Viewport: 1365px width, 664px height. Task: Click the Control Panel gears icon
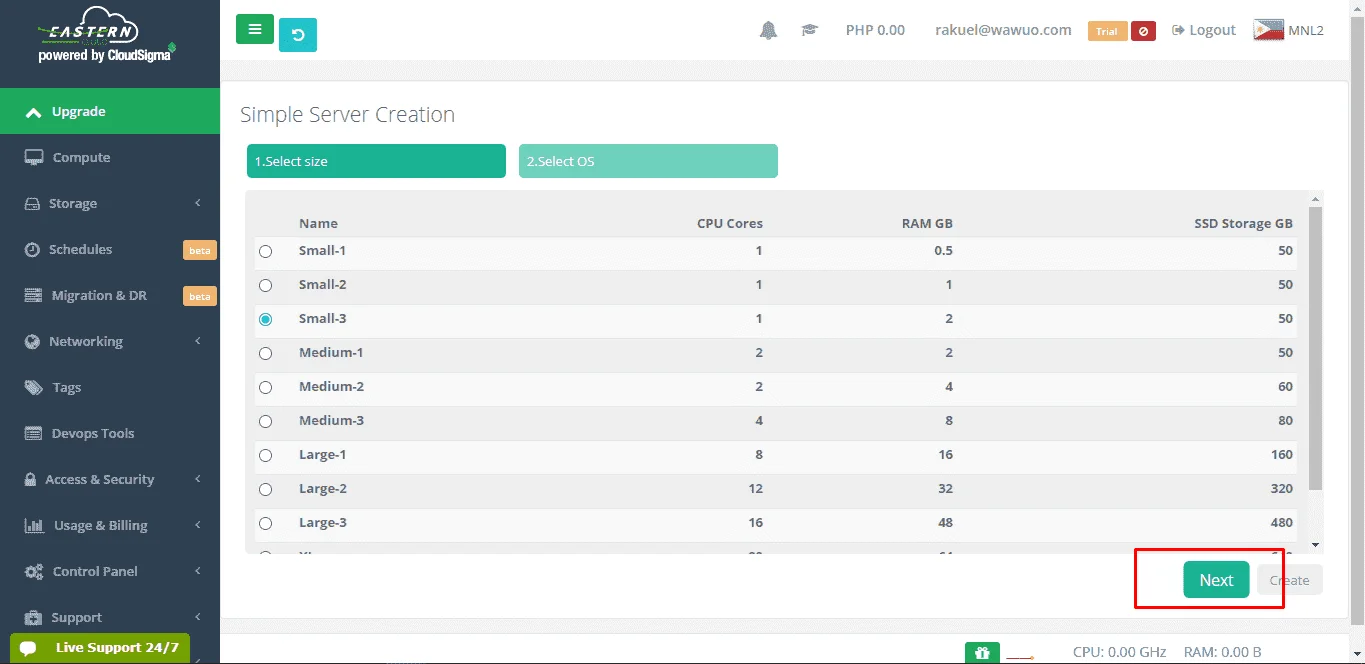point(34,572)
